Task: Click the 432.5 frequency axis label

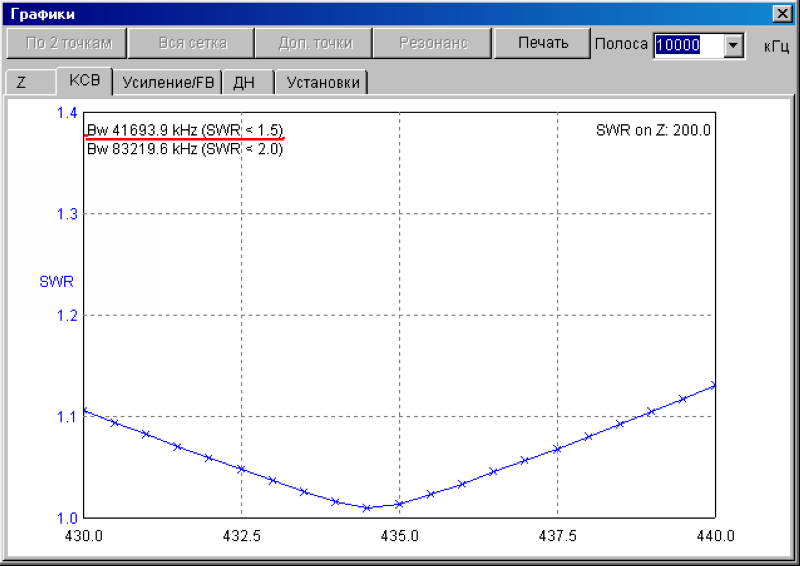Action: [241, 535]
